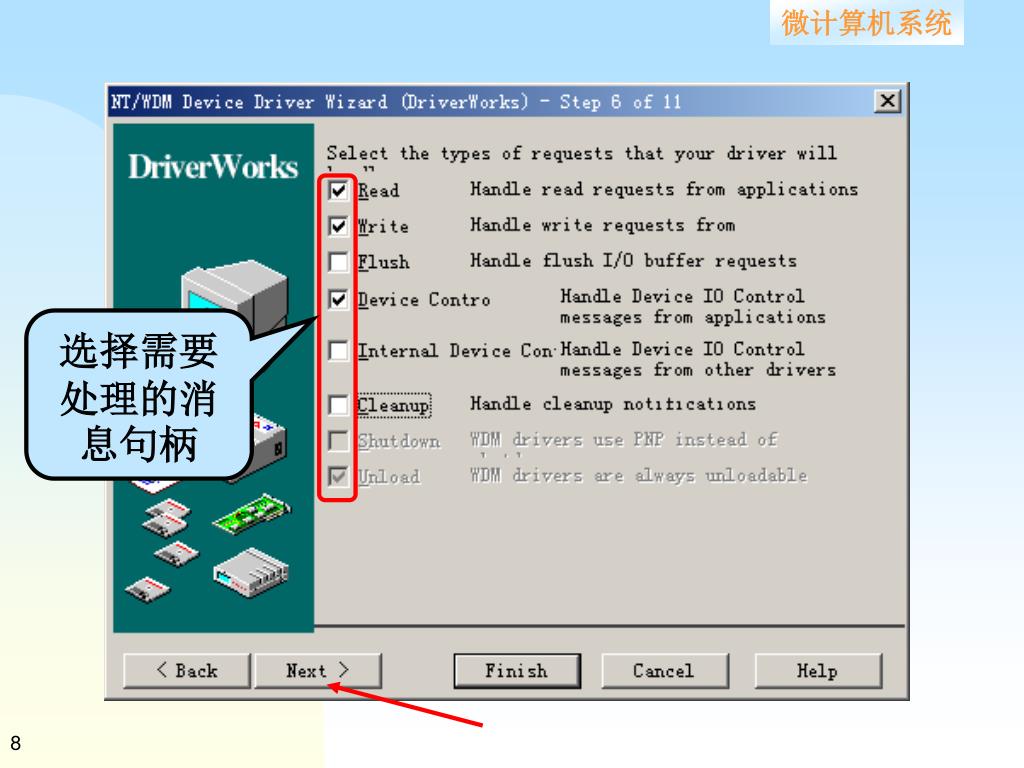Uncheck the Write requests checkbox

(x=338, y=227)
